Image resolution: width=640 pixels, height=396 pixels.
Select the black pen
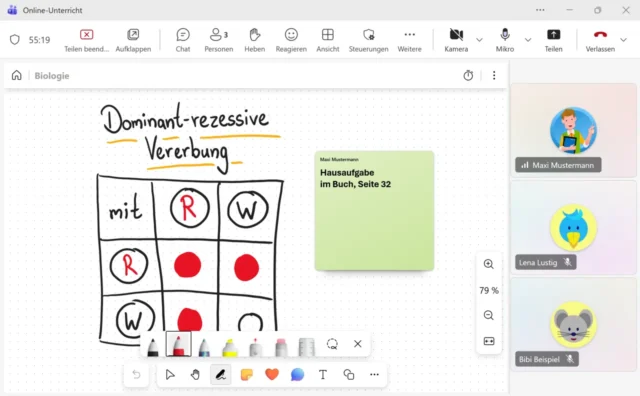[x=153, y=346]
